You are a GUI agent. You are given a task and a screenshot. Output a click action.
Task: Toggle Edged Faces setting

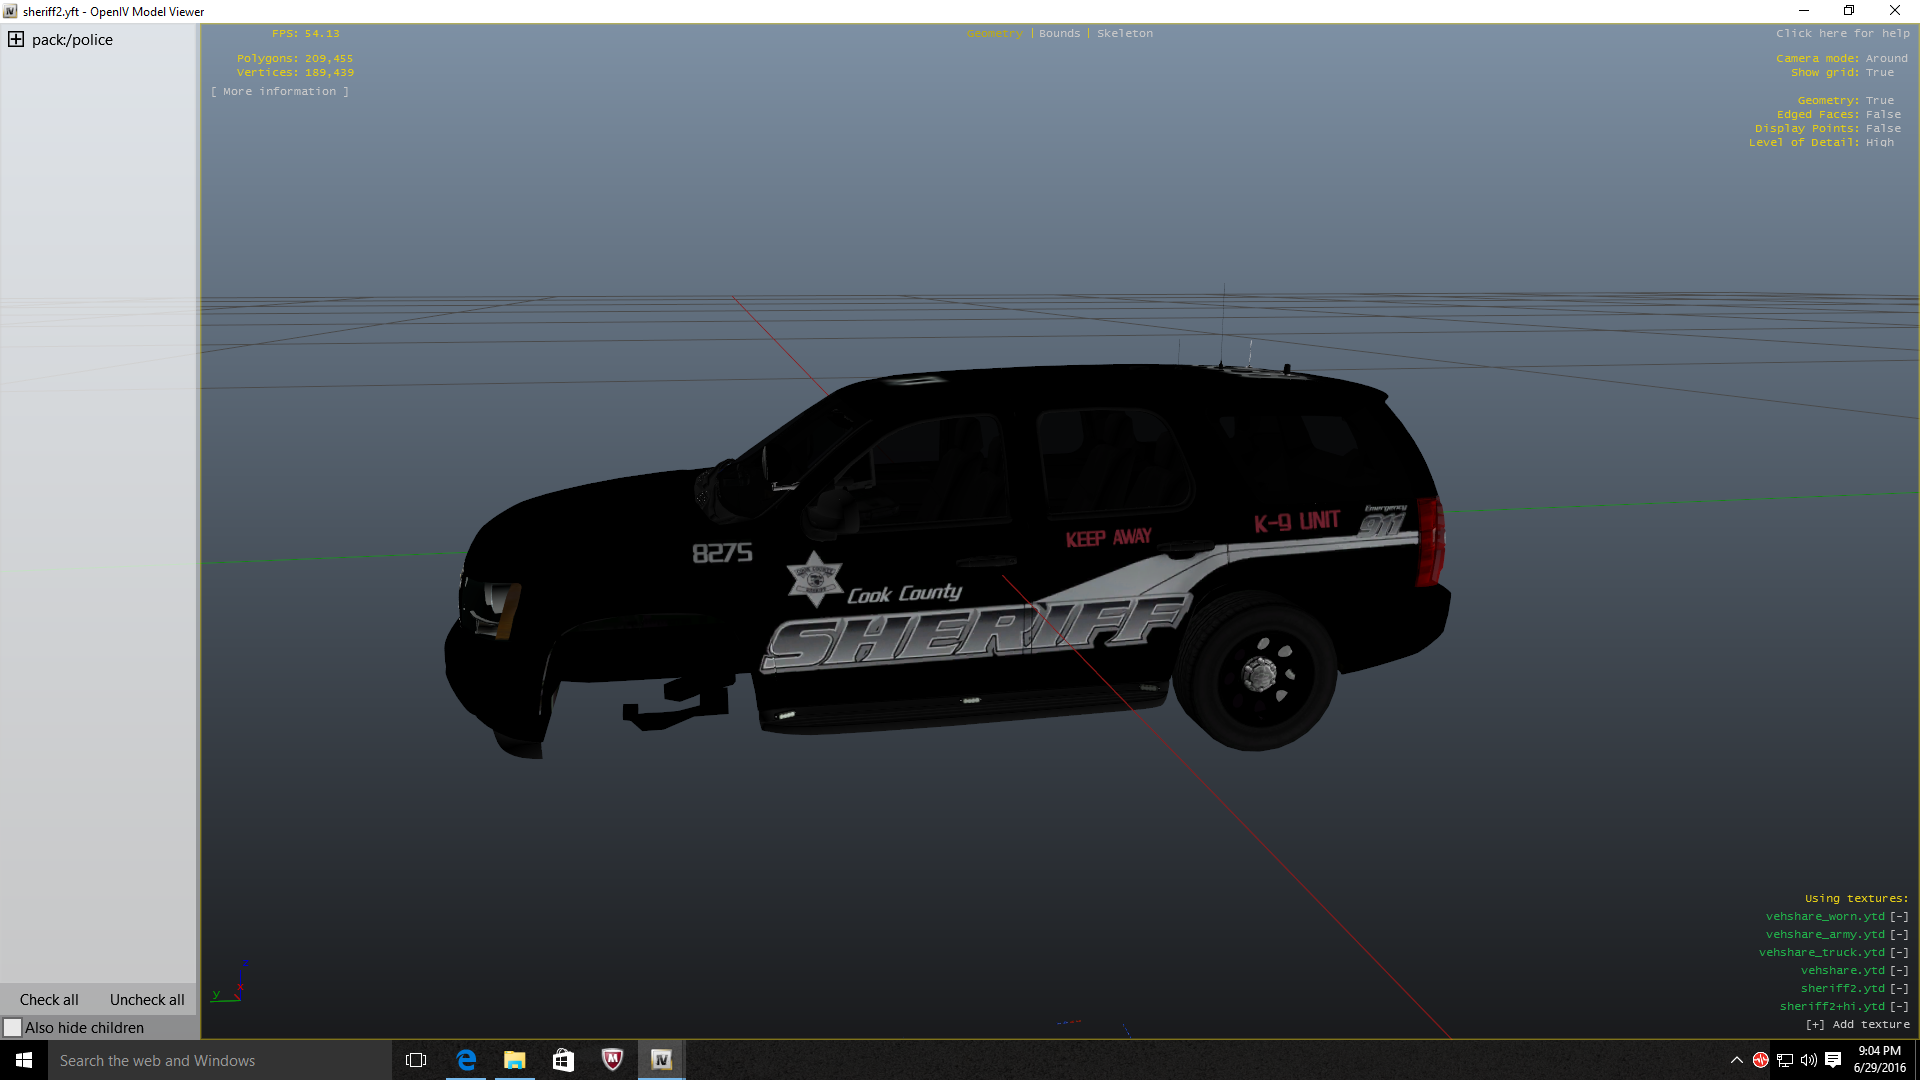click(x=1882, y=115)
